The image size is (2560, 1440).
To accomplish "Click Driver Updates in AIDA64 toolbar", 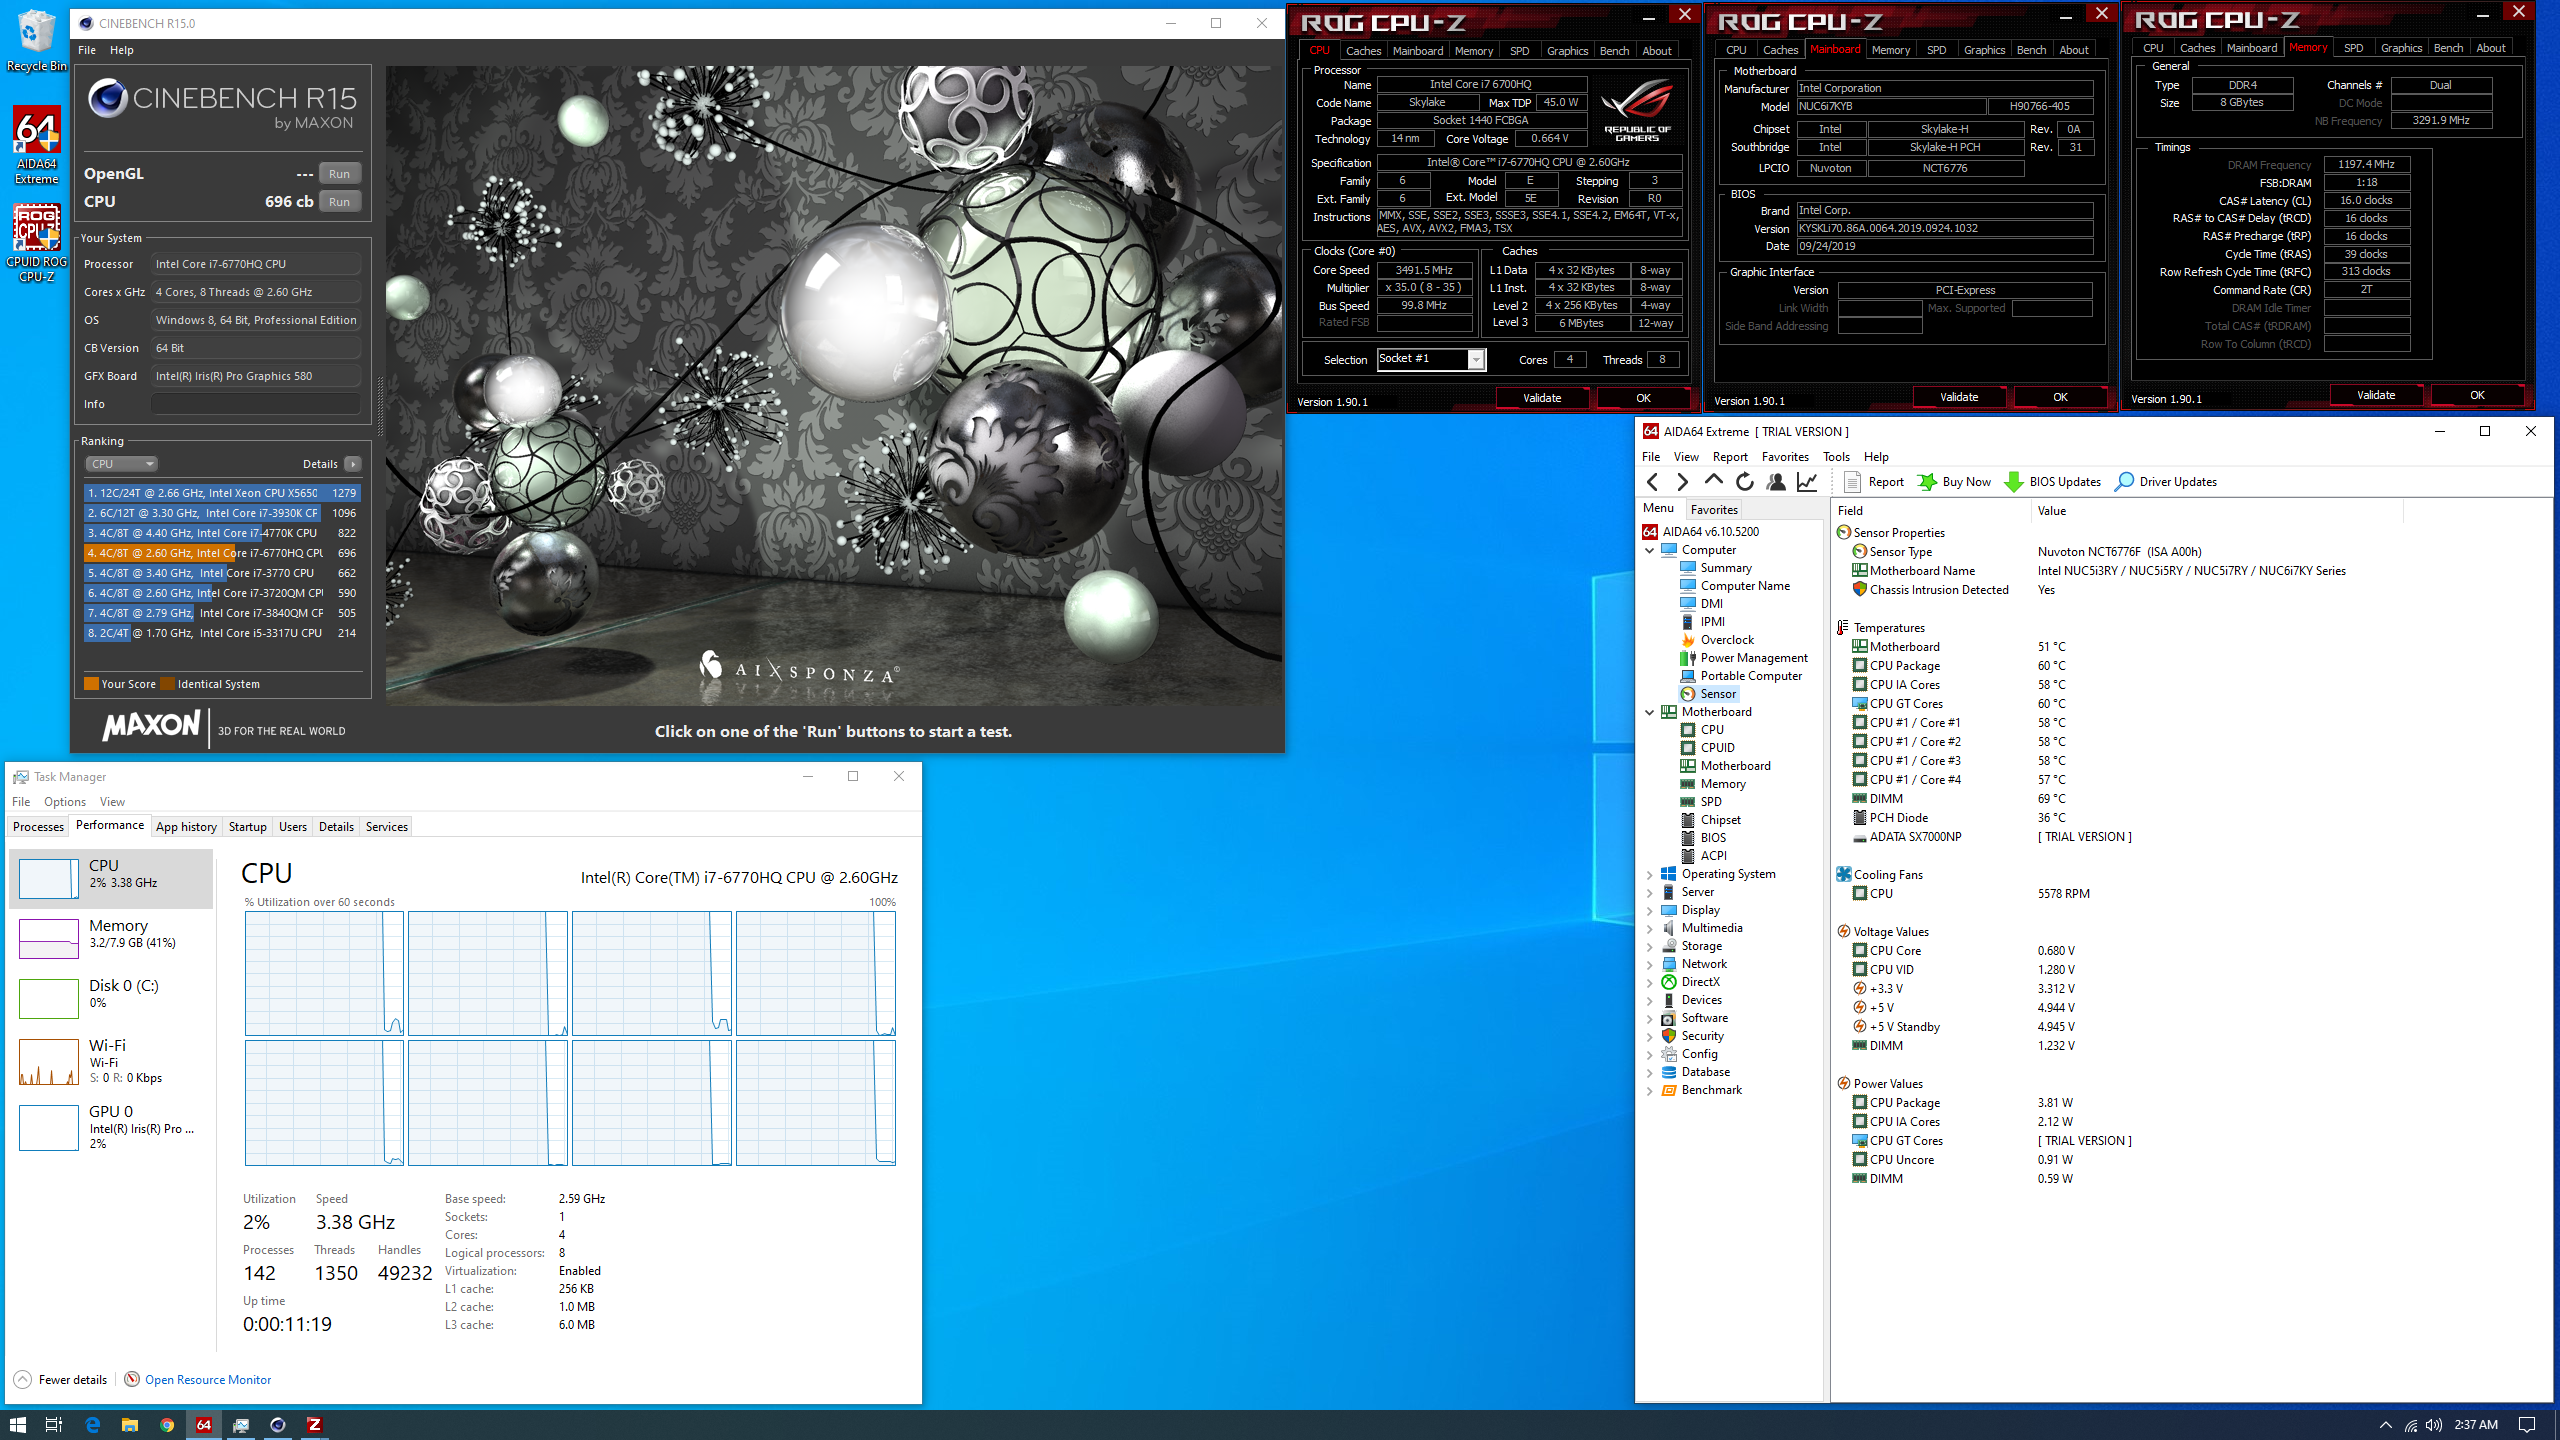I will point(2166,482).
